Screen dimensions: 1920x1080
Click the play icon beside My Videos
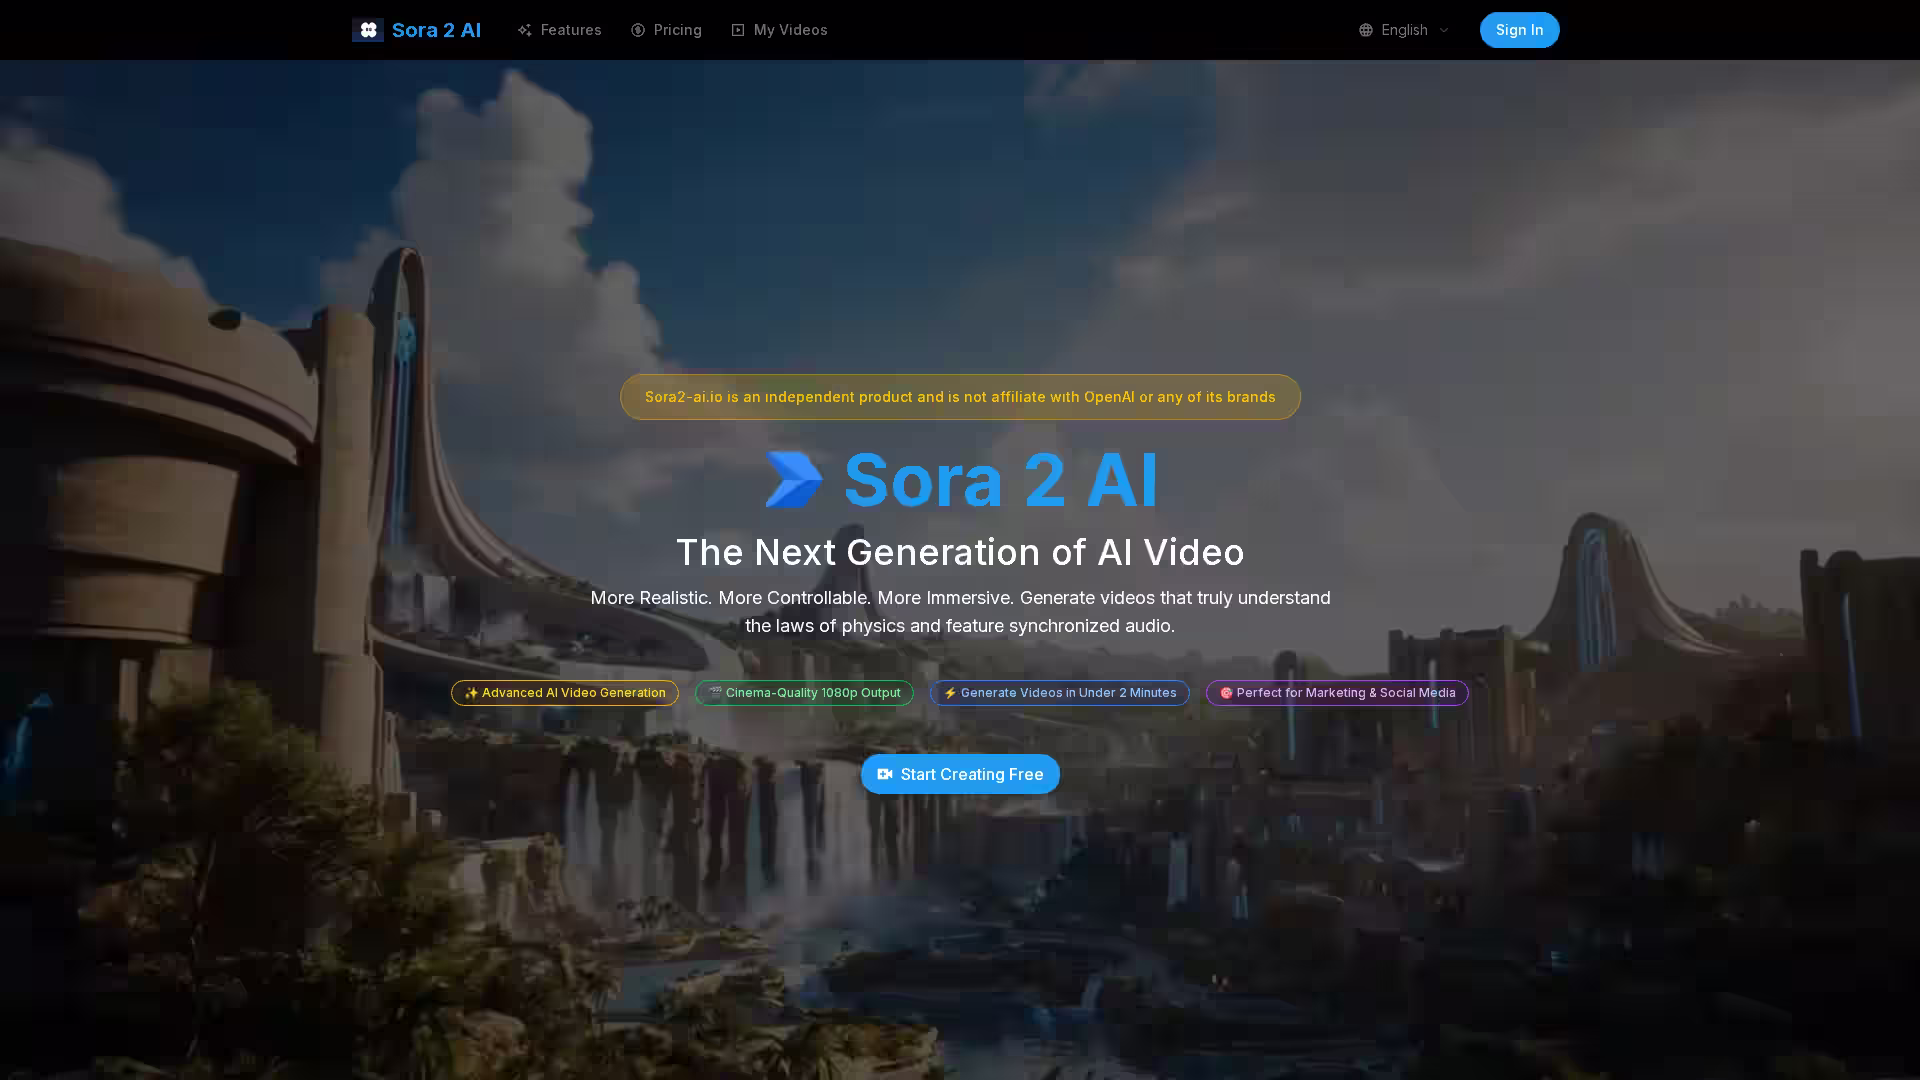pyautogui.click(x=738, y=30)
